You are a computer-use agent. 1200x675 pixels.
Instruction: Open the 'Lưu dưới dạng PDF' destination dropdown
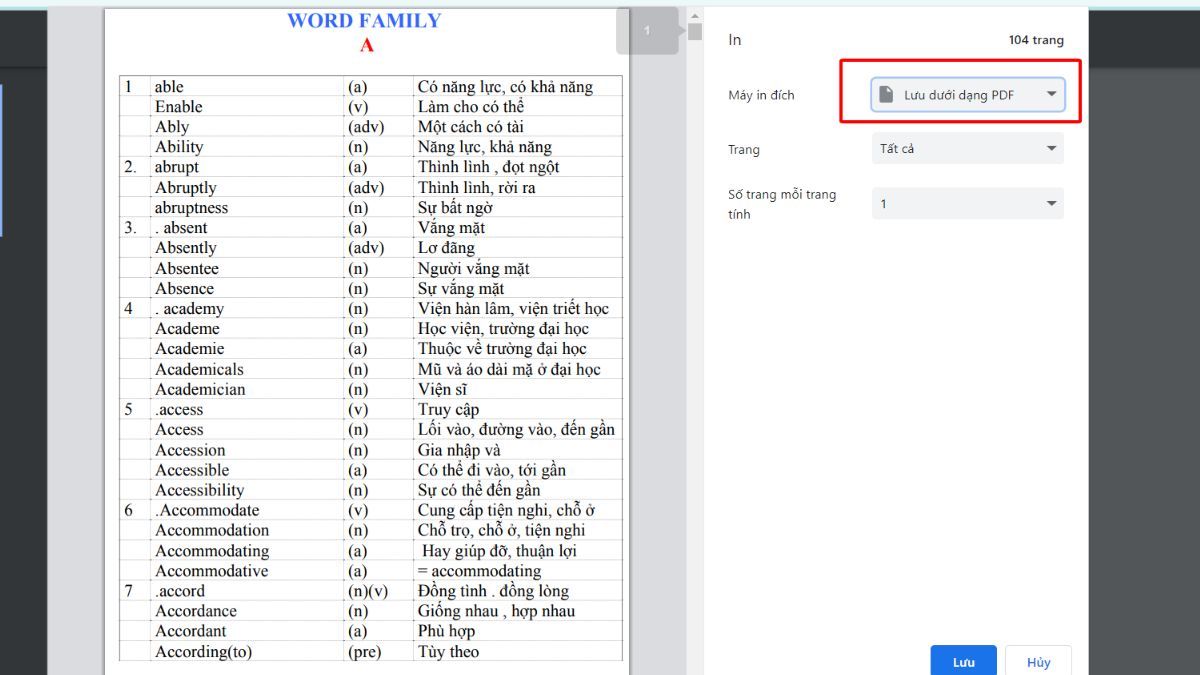tap(967, 95)
